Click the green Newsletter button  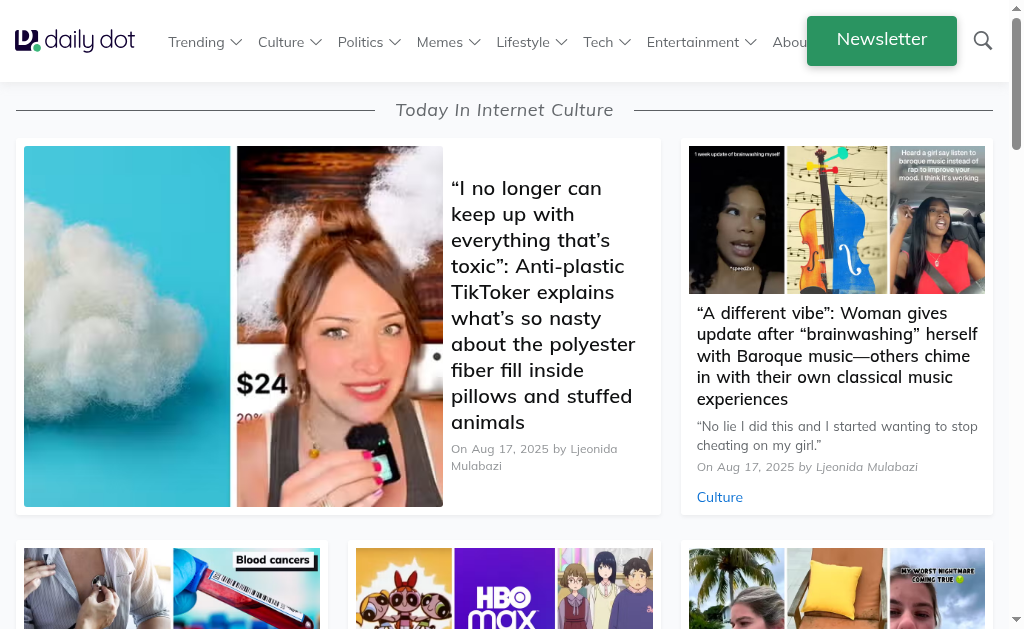coord(882,40)
